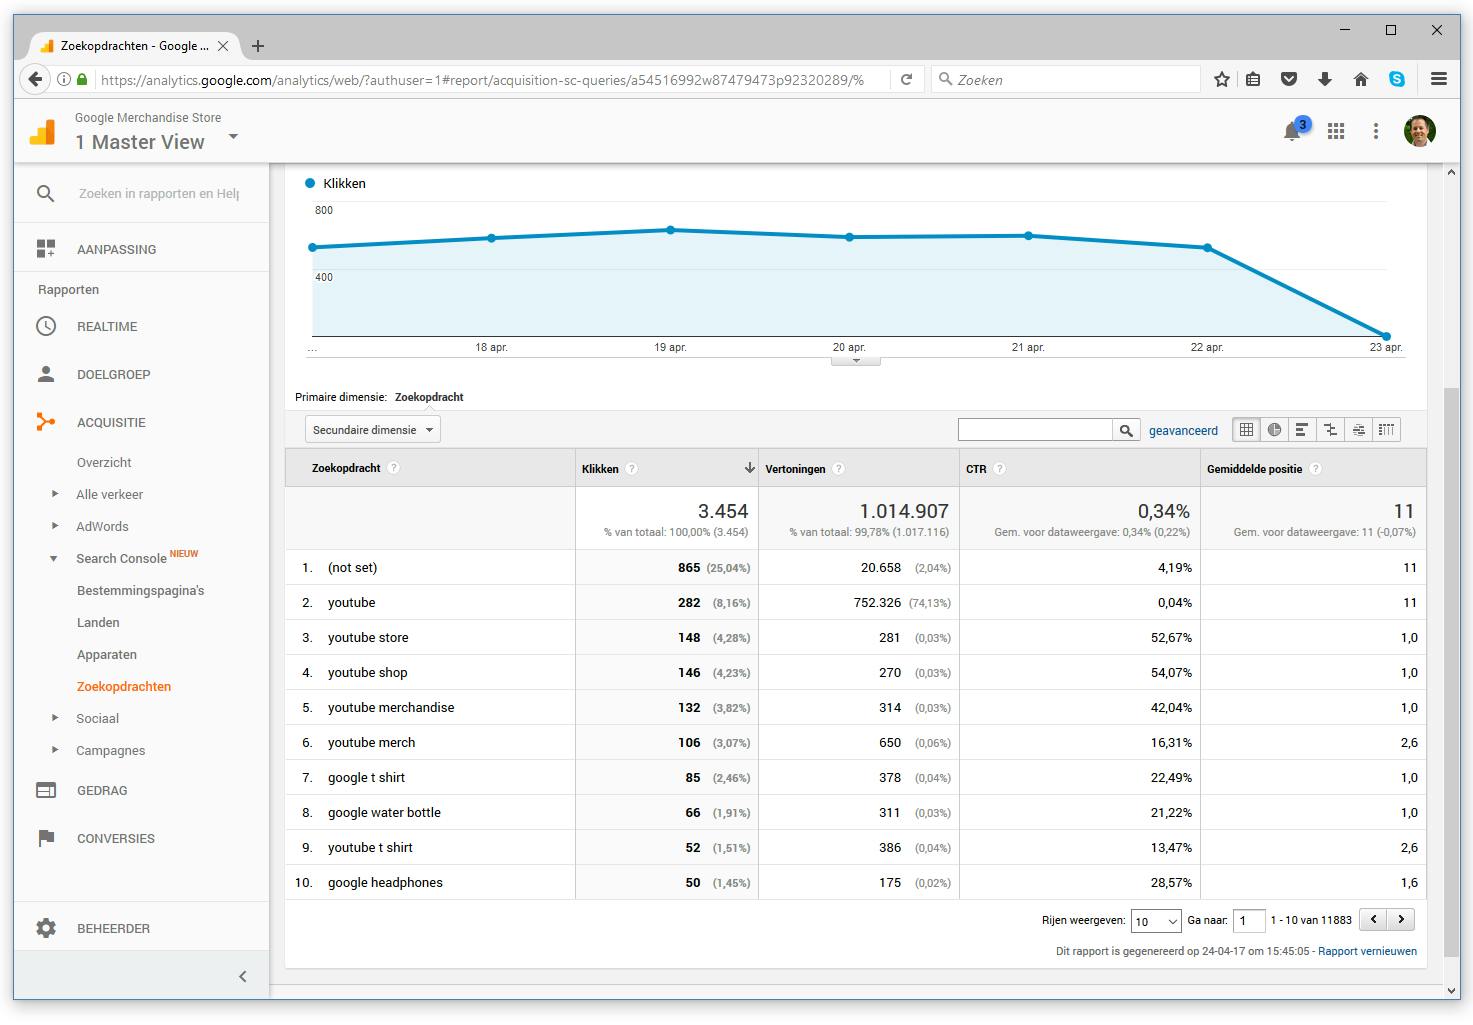Click the table search magnifier button
The height and width of the screenshot is (1025, 1473).
[x=1126, y=430]
